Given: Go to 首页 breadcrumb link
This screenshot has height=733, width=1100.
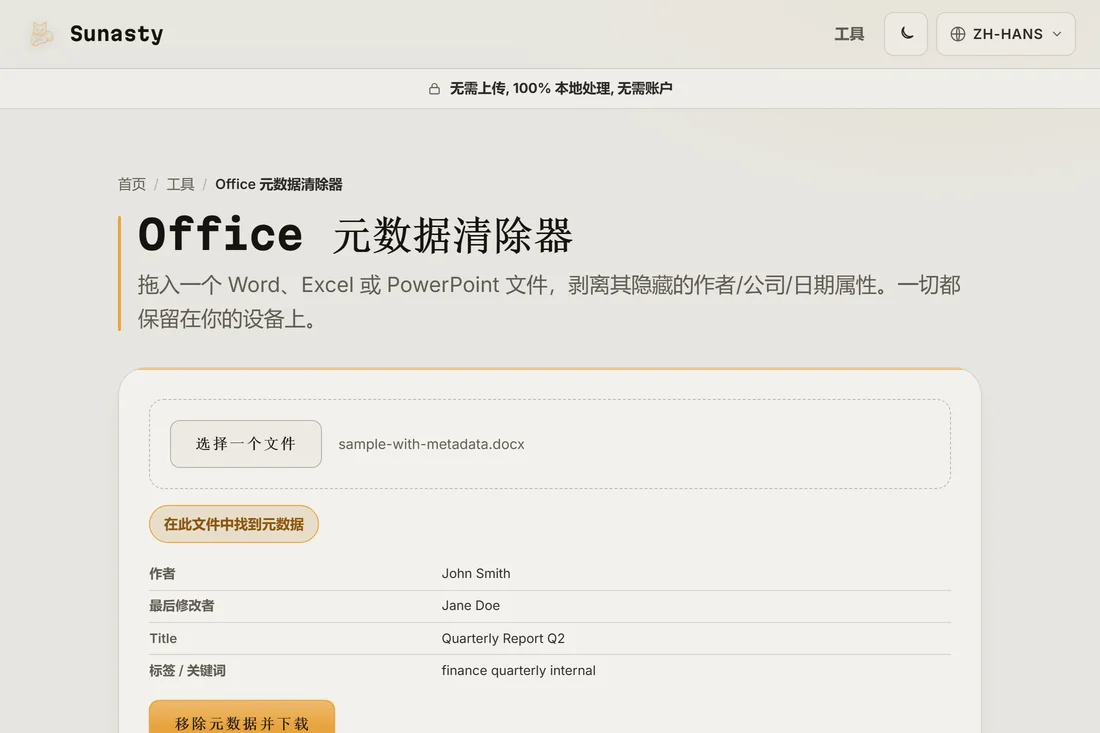Looking at the screenshot, I should [132, 184].
